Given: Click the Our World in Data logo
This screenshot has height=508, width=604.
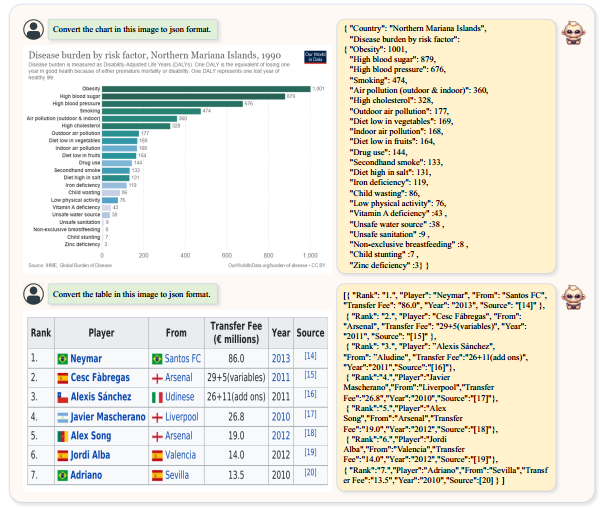Looking at the screenshot, I should point(315,57).
